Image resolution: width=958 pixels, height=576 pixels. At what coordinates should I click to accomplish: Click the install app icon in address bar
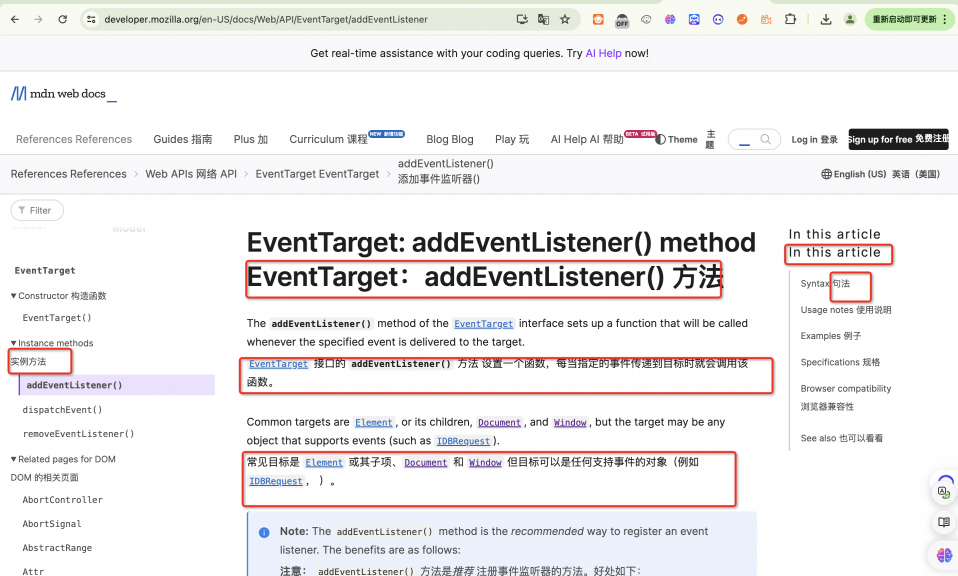point(522,20)
